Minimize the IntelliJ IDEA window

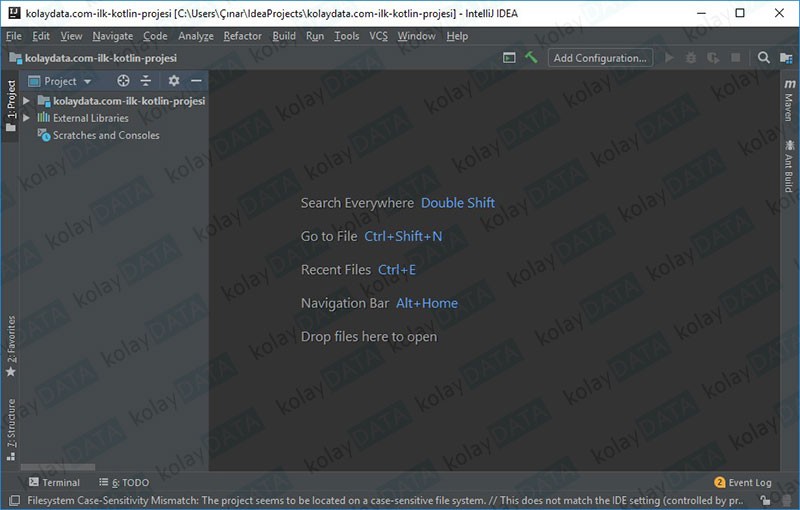(702, 13)
